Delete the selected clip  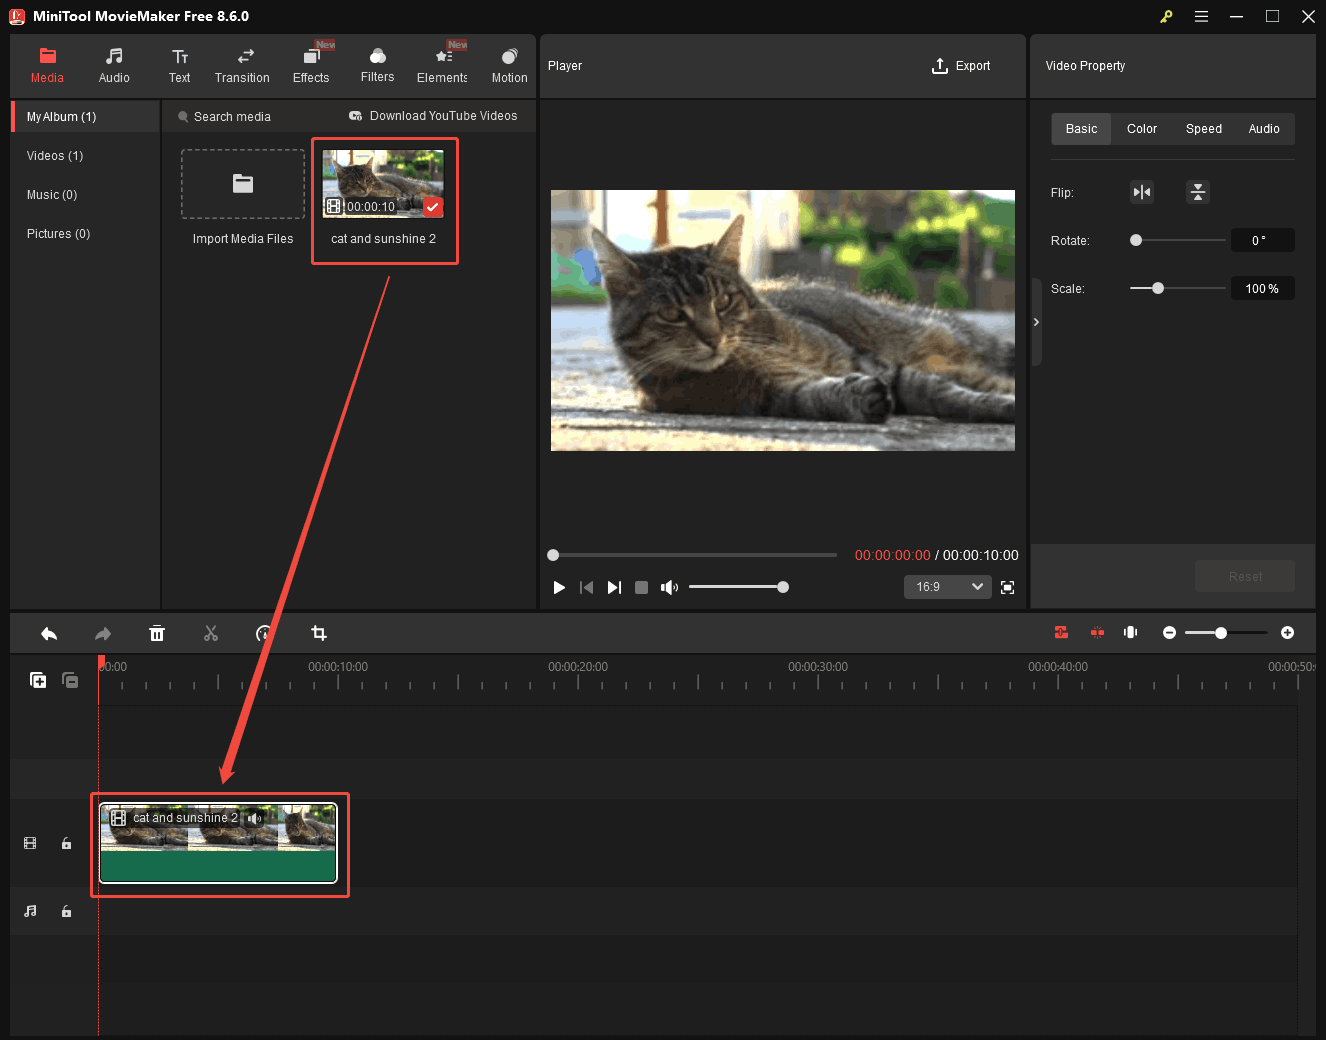(157, 633)
